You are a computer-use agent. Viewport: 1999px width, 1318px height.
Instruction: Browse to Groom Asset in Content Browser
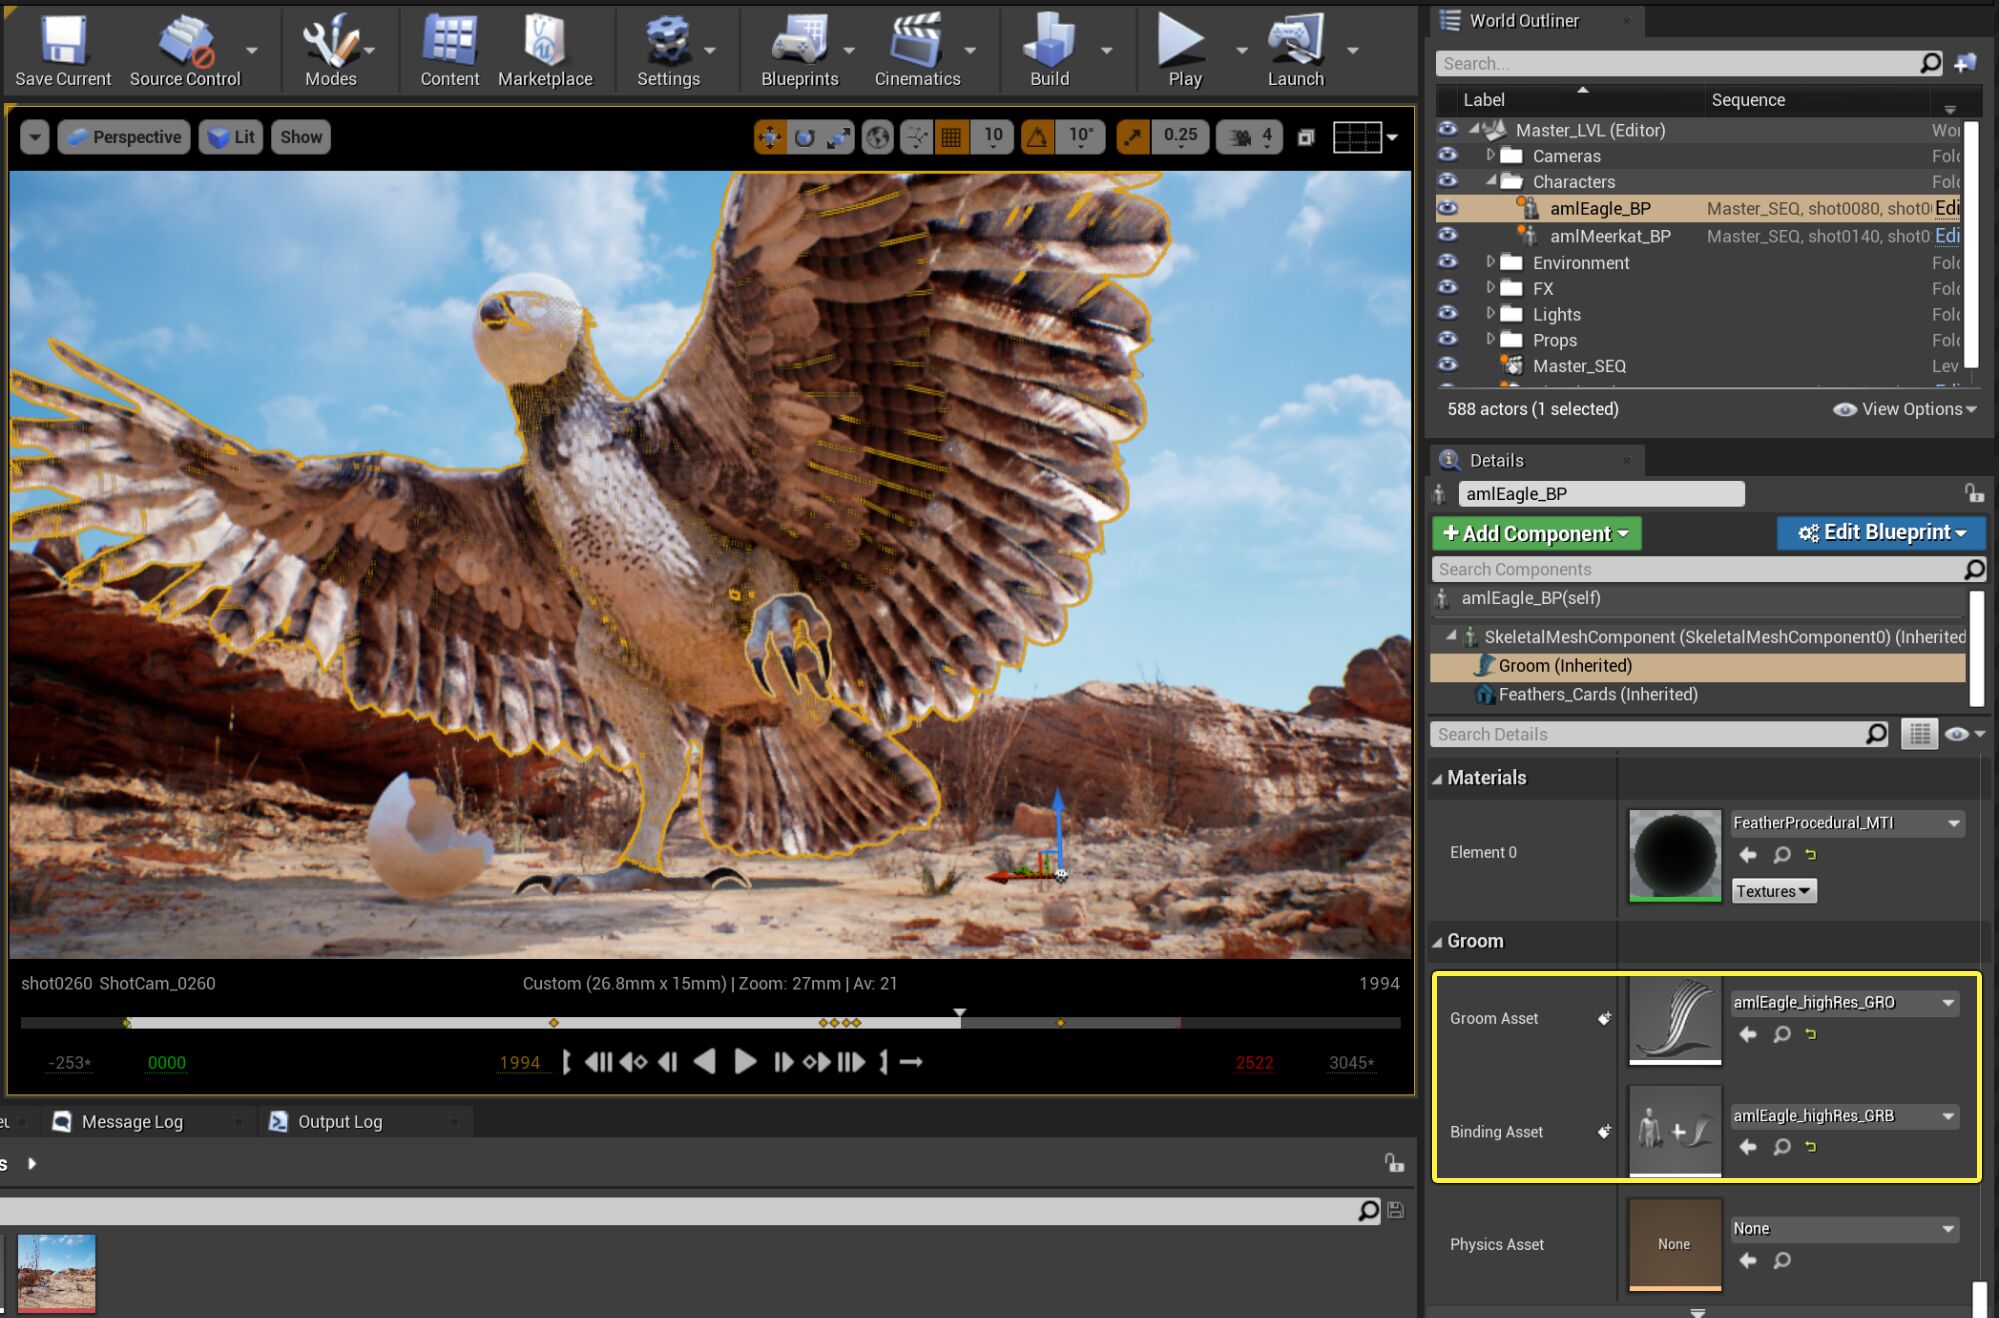[x=1781, y=1034]
